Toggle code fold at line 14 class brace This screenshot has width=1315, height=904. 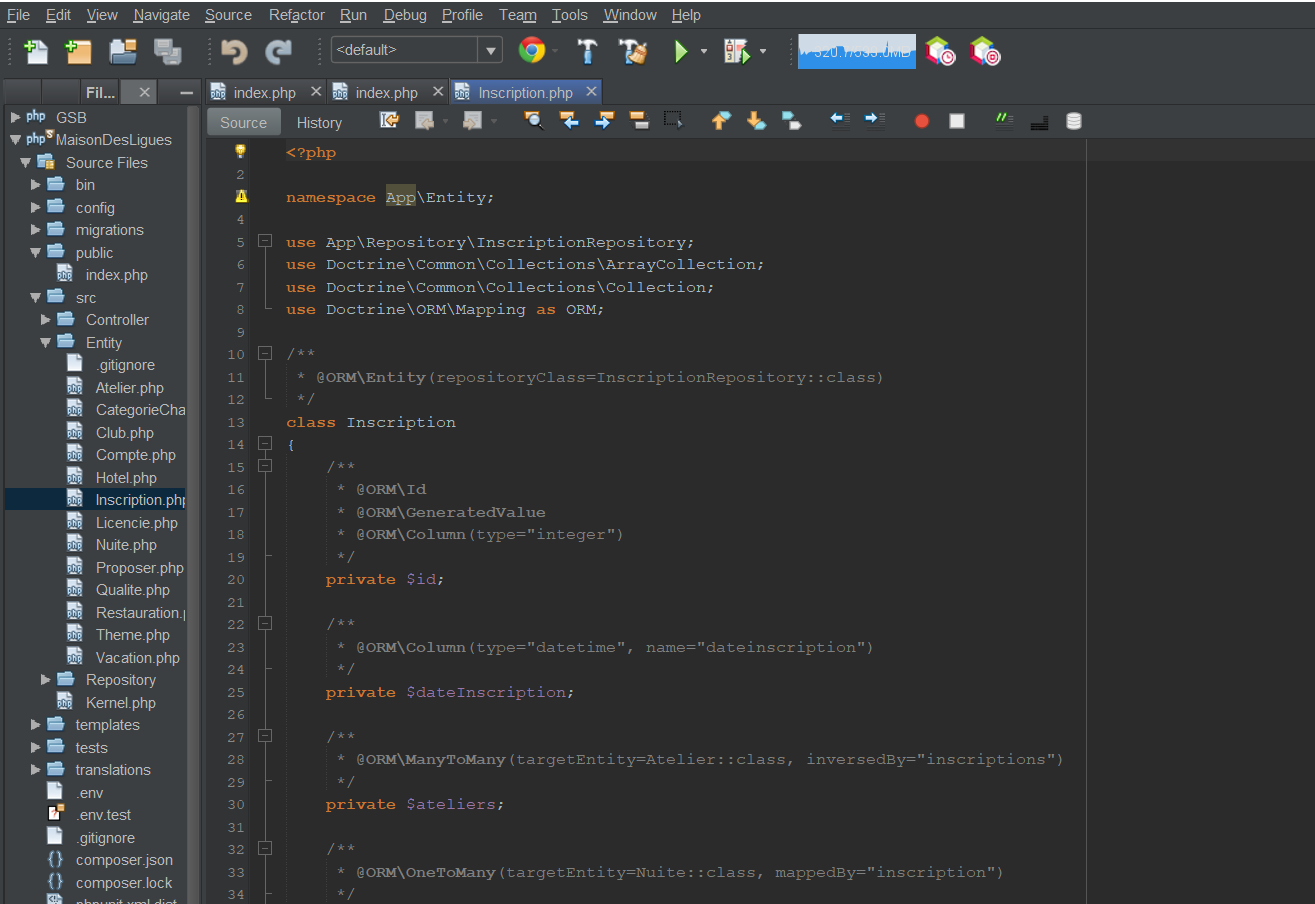[265, 444]
